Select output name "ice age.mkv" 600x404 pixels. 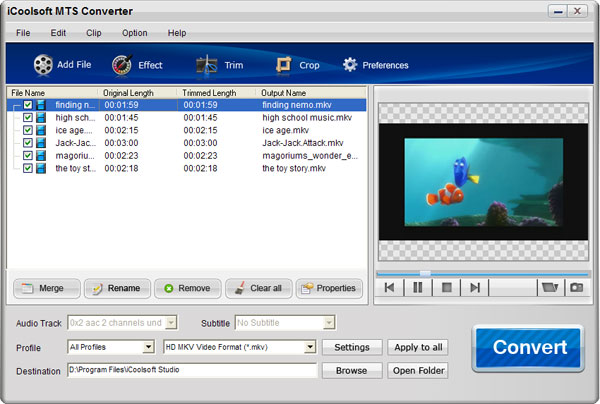(x=285, y=130)
